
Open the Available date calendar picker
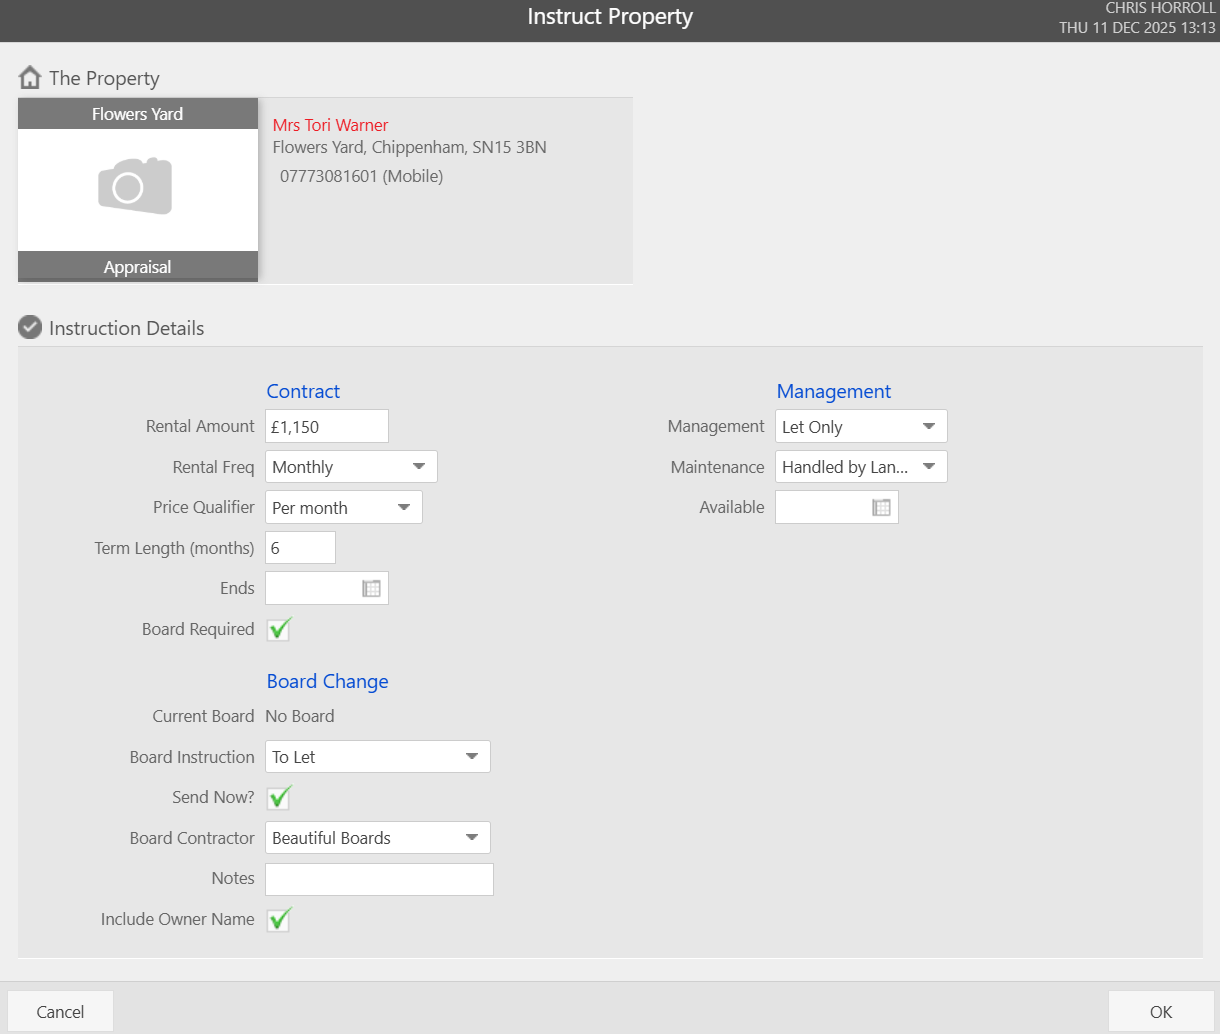(881, 507)
